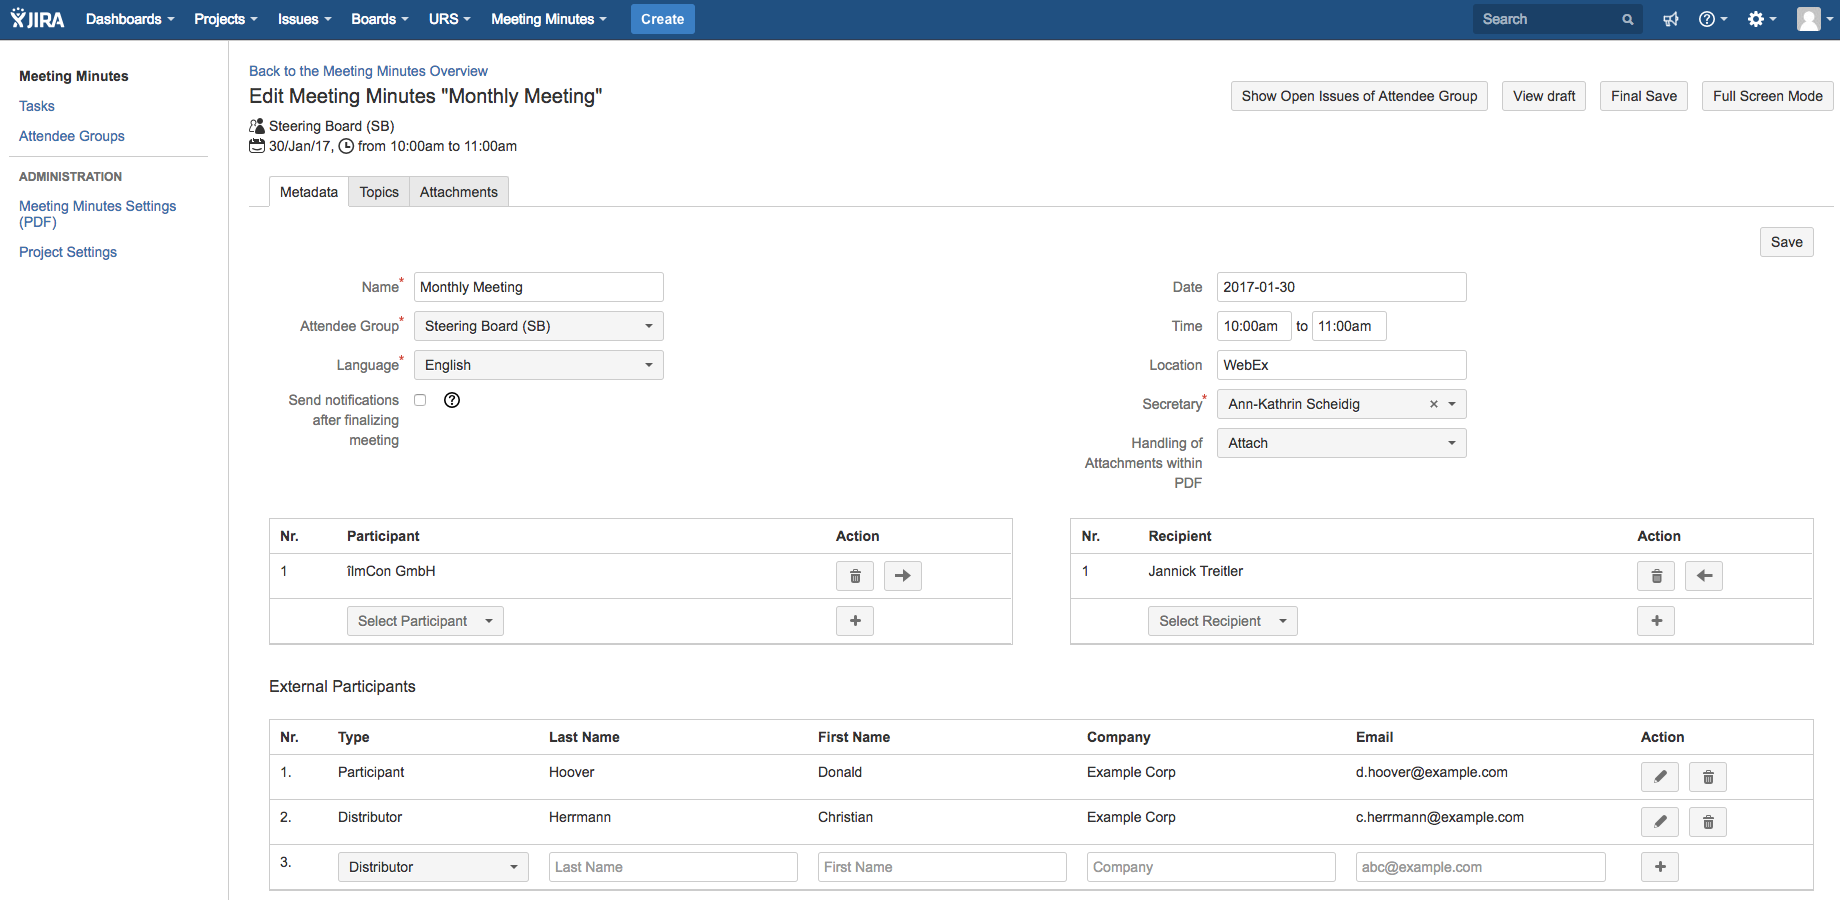Click the start time field 10:00am

pos(1254,326)
